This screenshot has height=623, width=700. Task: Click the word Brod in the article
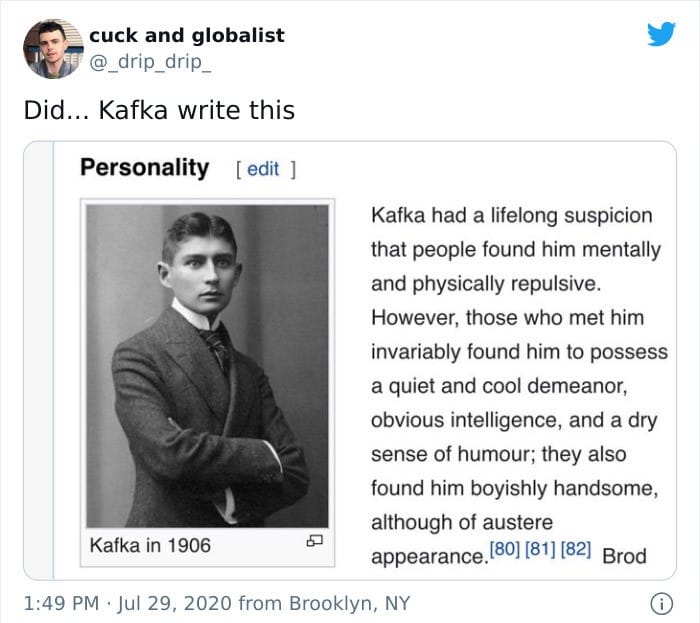tap(624, 556)
